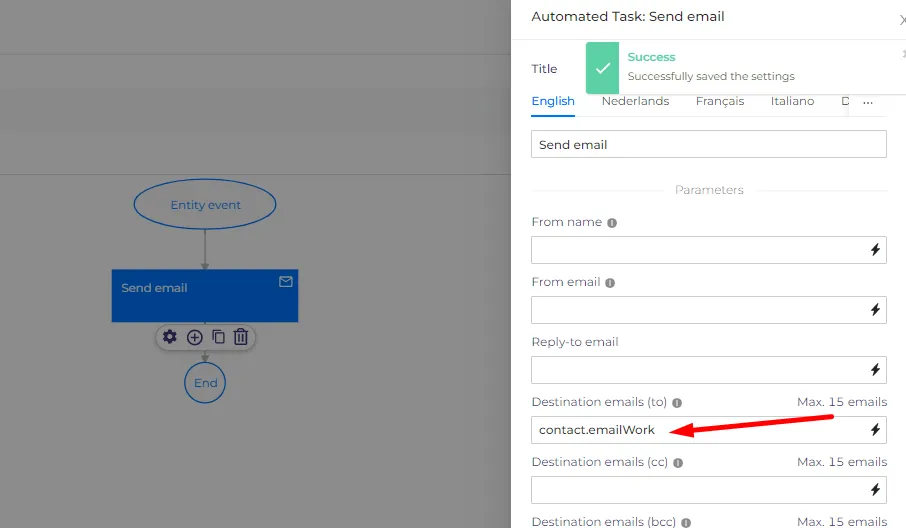Image resolution: width=906 pixels, height=528 pixels.
Task: Switch to the Nederlands language tab
Action: click(635, 101)
